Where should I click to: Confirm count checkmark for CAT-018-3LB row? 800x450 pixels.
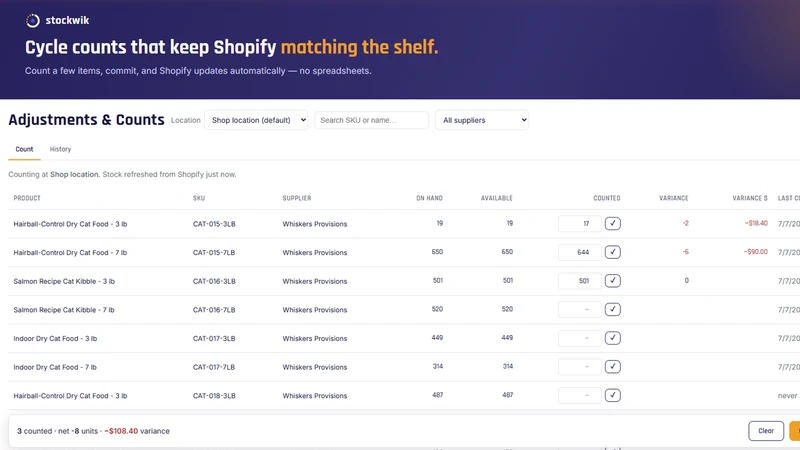tap(613, 395)
